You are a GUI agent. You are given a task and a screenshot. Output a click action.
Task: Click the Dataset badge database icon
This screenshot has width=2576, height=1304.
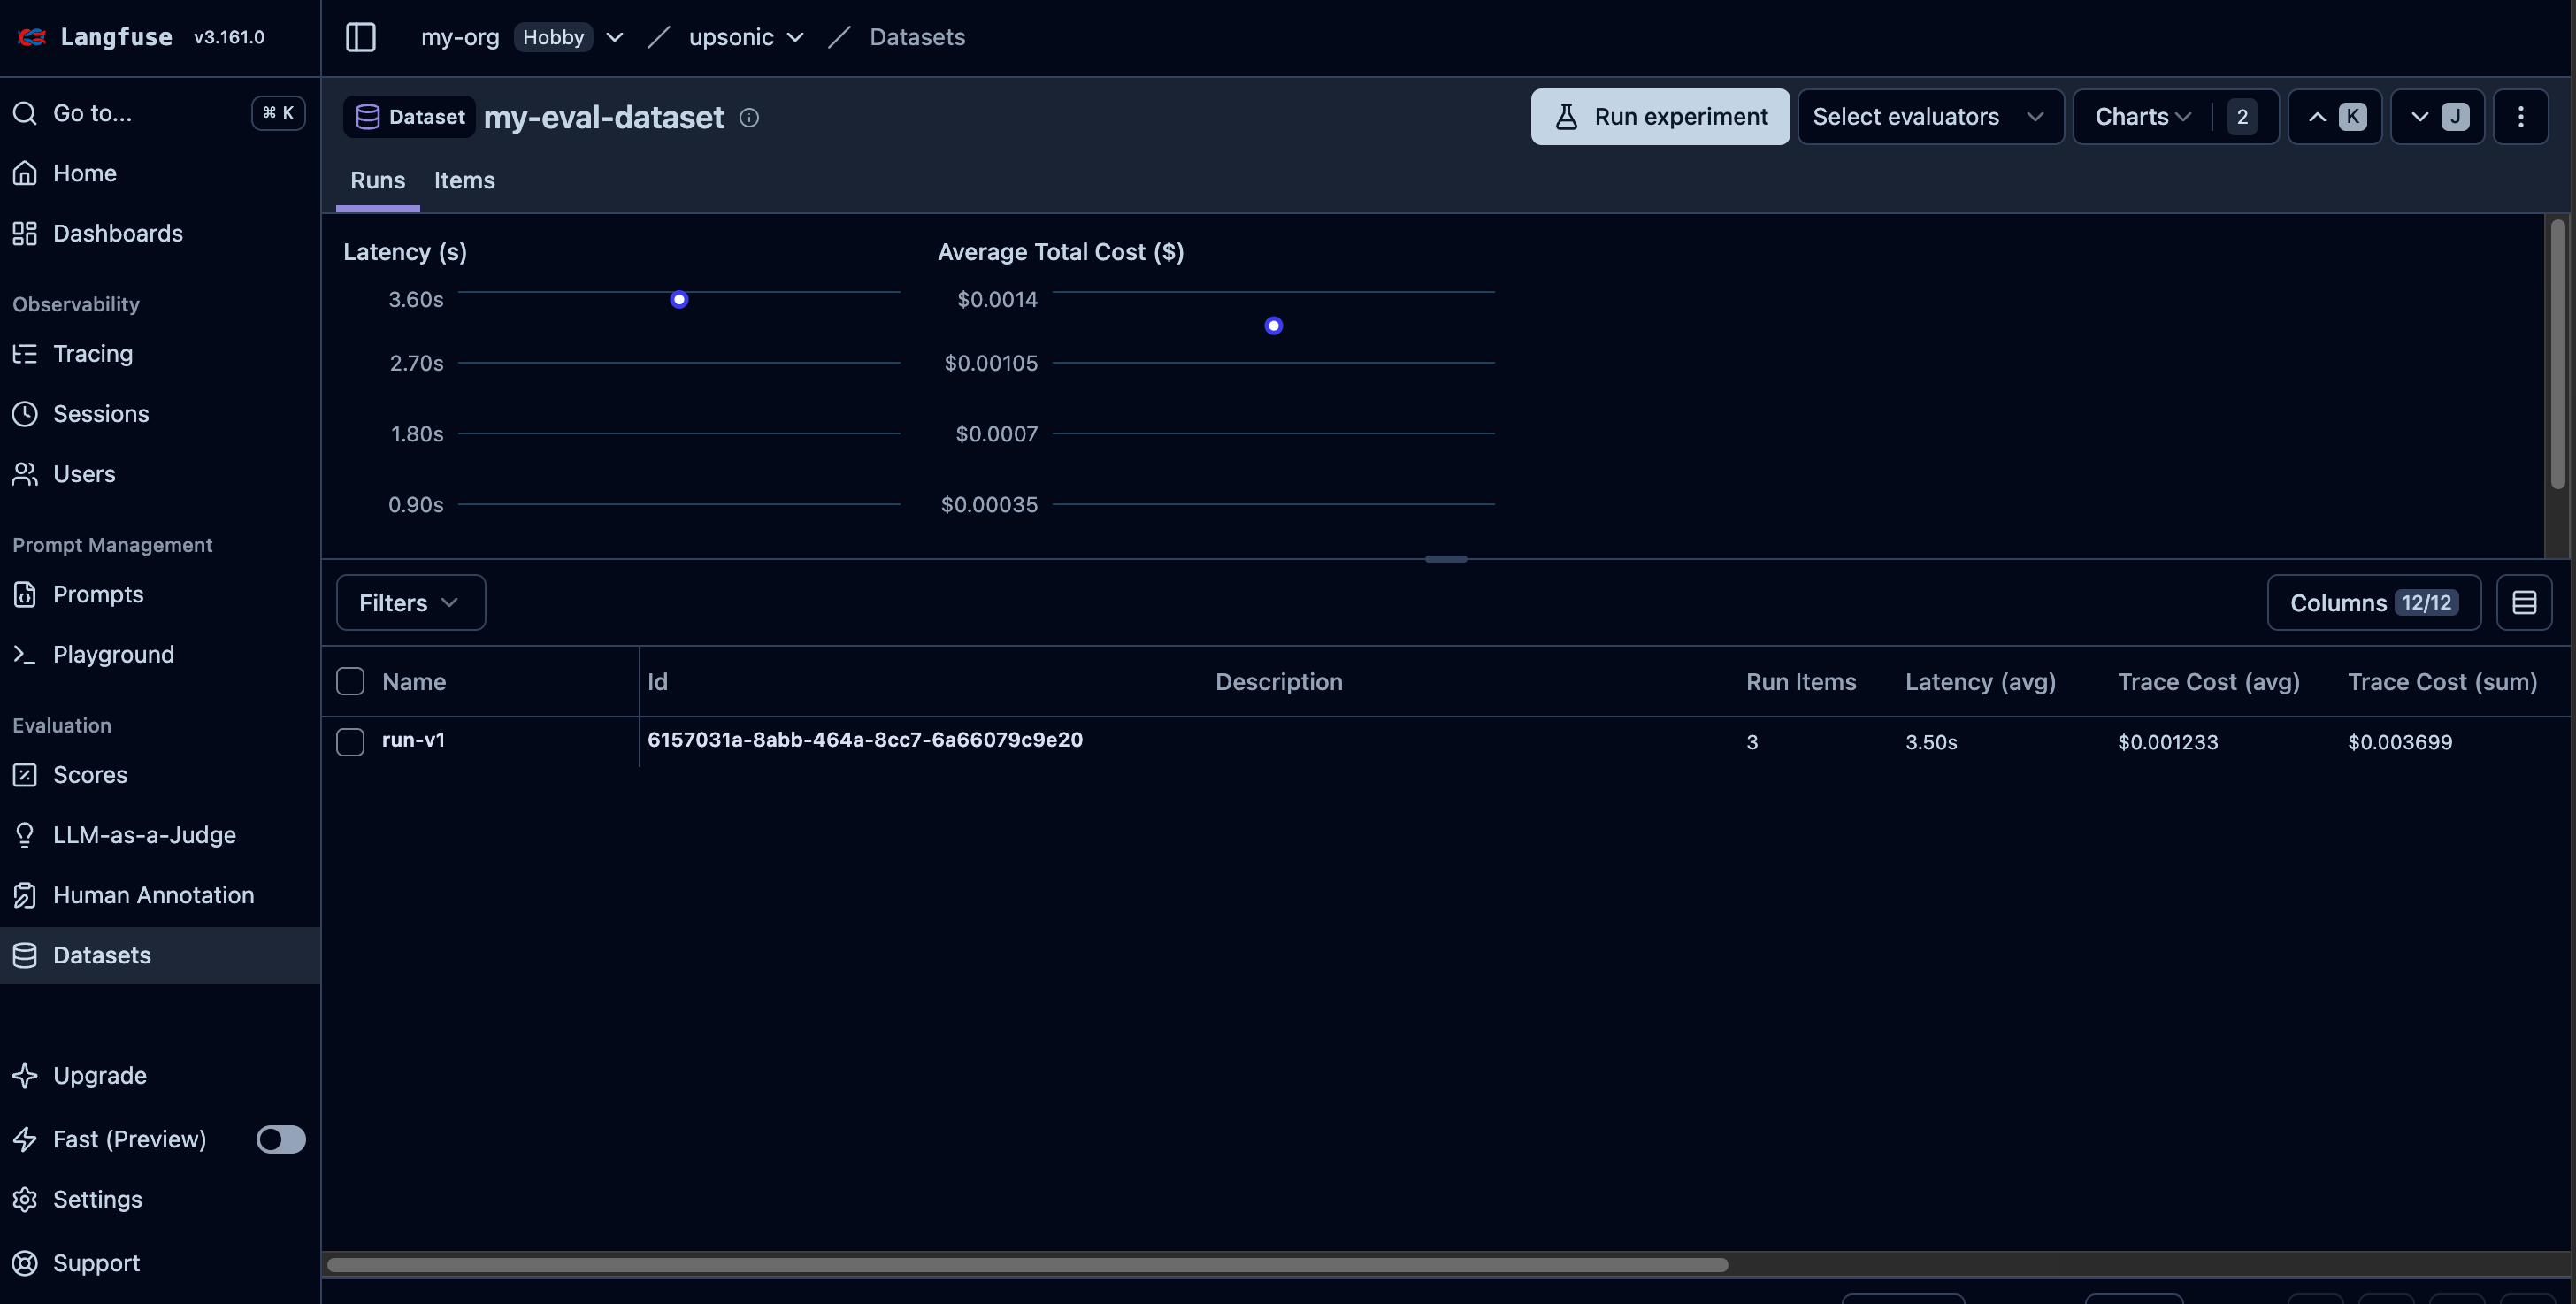pos(368,117)
